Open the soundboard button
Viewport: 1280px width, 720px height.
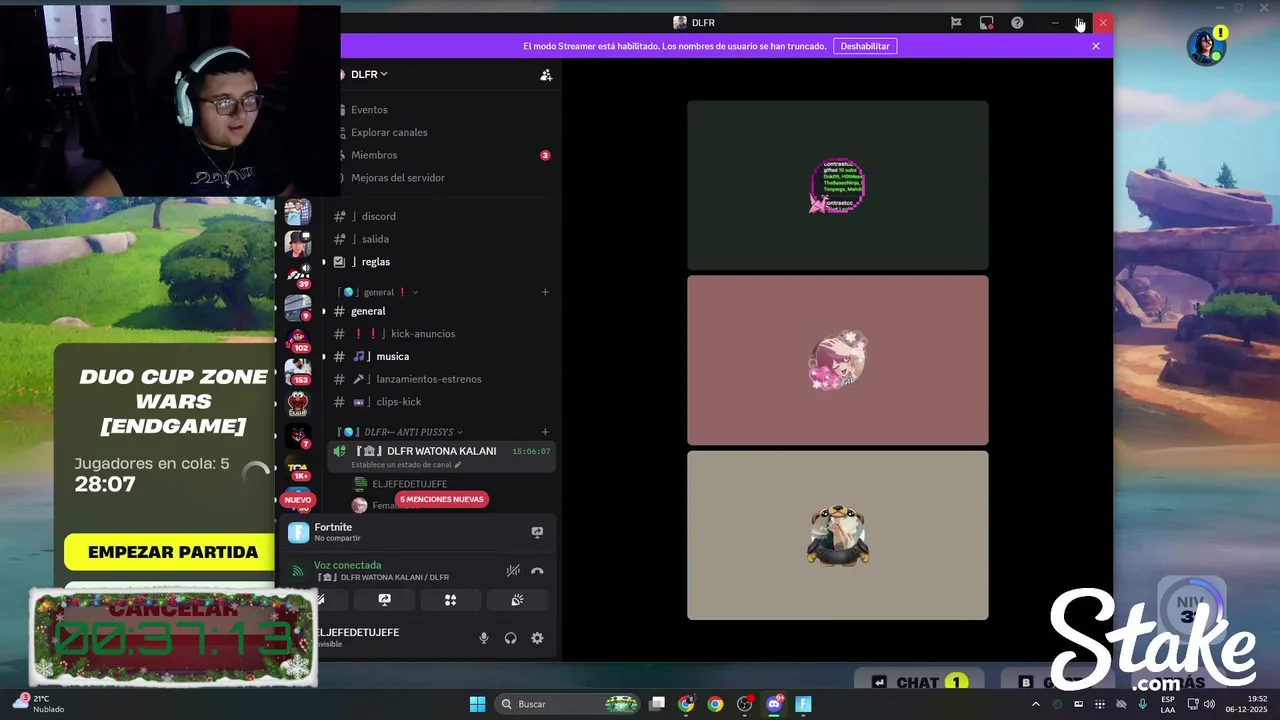517,600
